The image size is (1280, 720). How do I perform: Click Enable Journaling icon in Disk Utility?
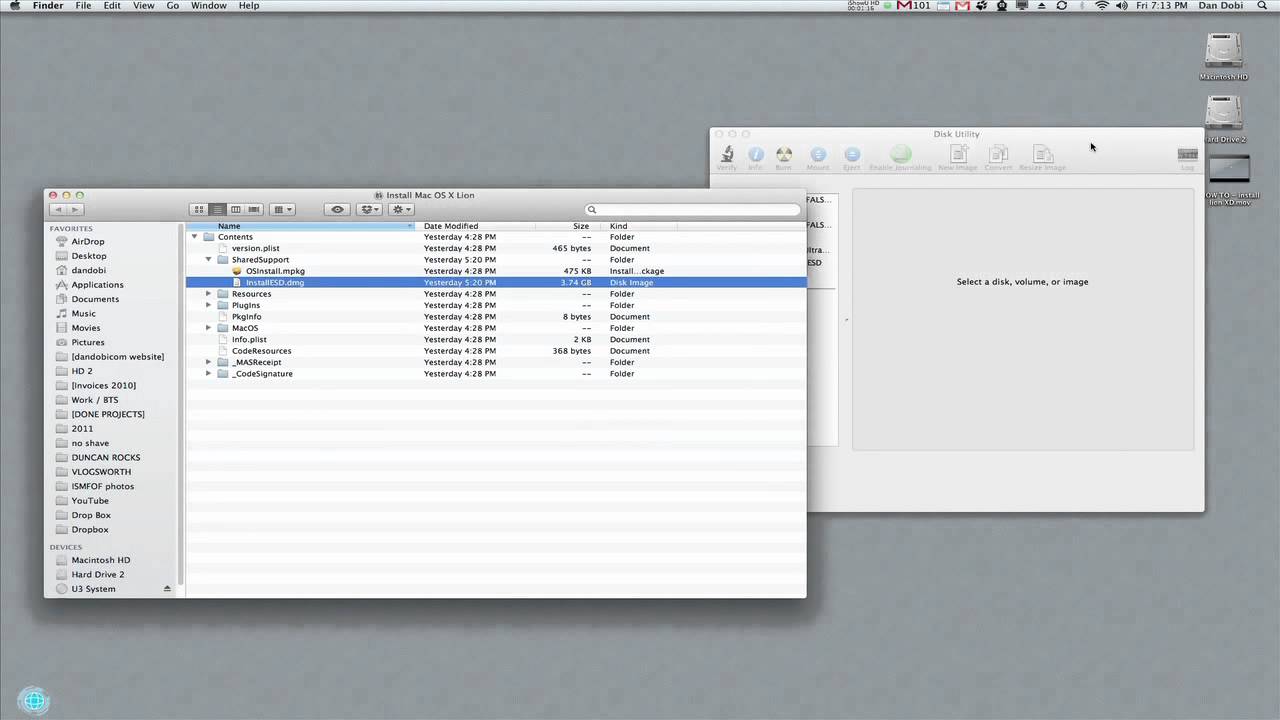coord(901,154)
